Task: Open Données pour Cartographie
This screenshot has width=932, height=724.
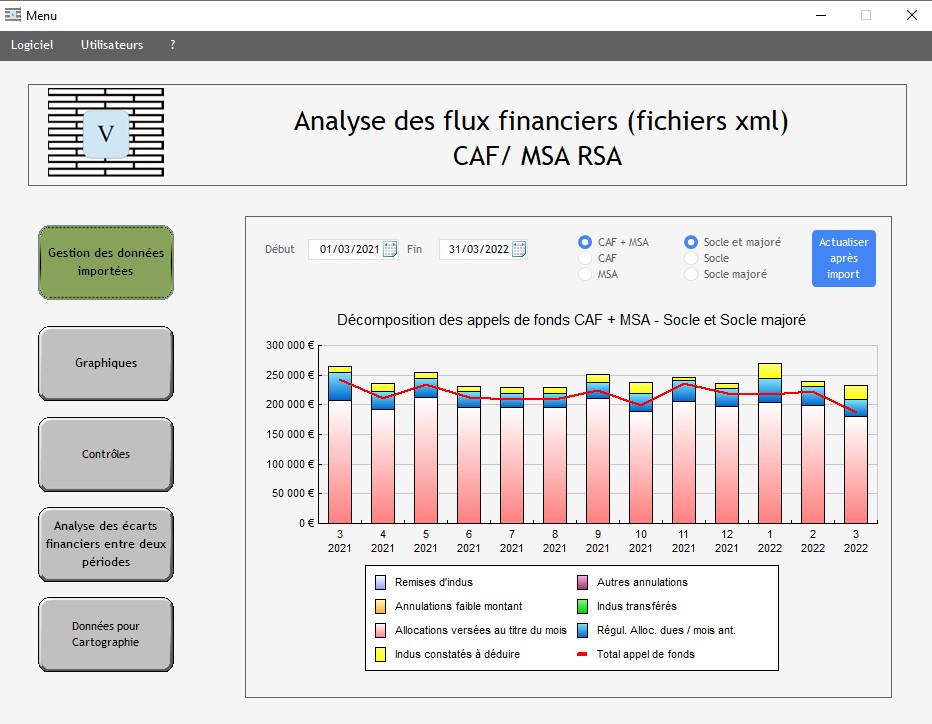Action: [106, 634]
